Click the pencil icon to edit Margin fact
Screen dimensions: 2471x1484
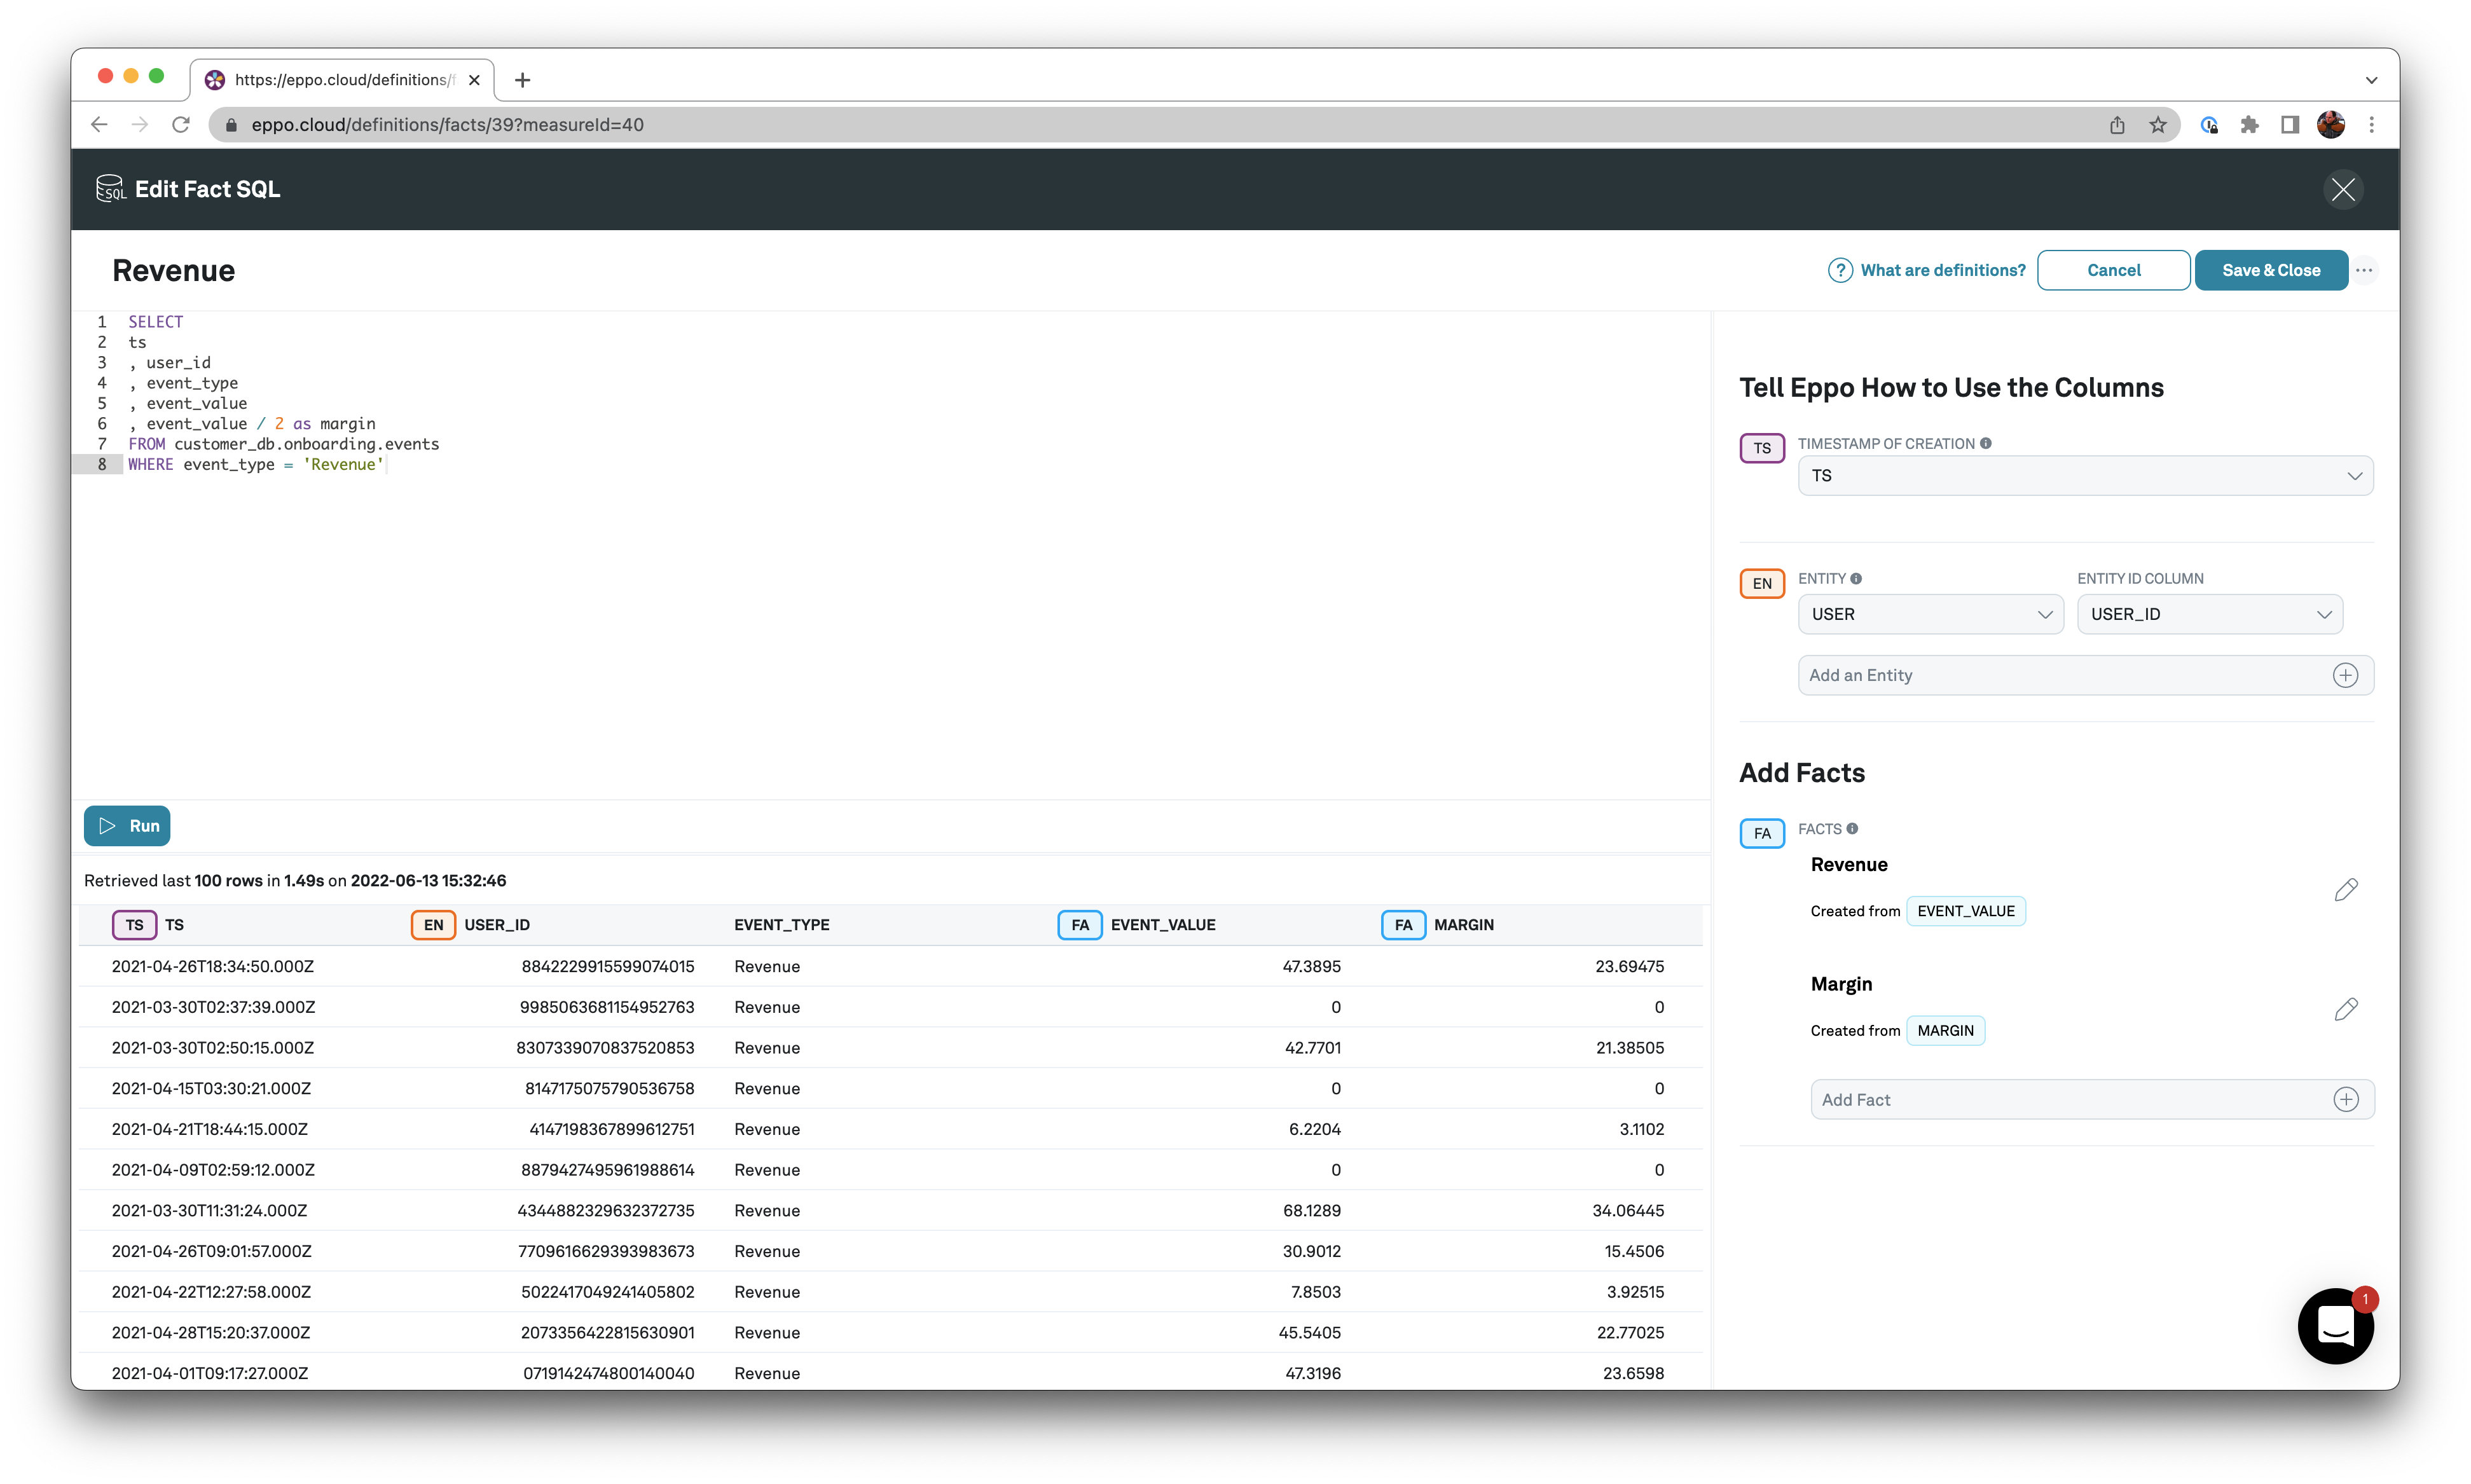(2346, 1009)
